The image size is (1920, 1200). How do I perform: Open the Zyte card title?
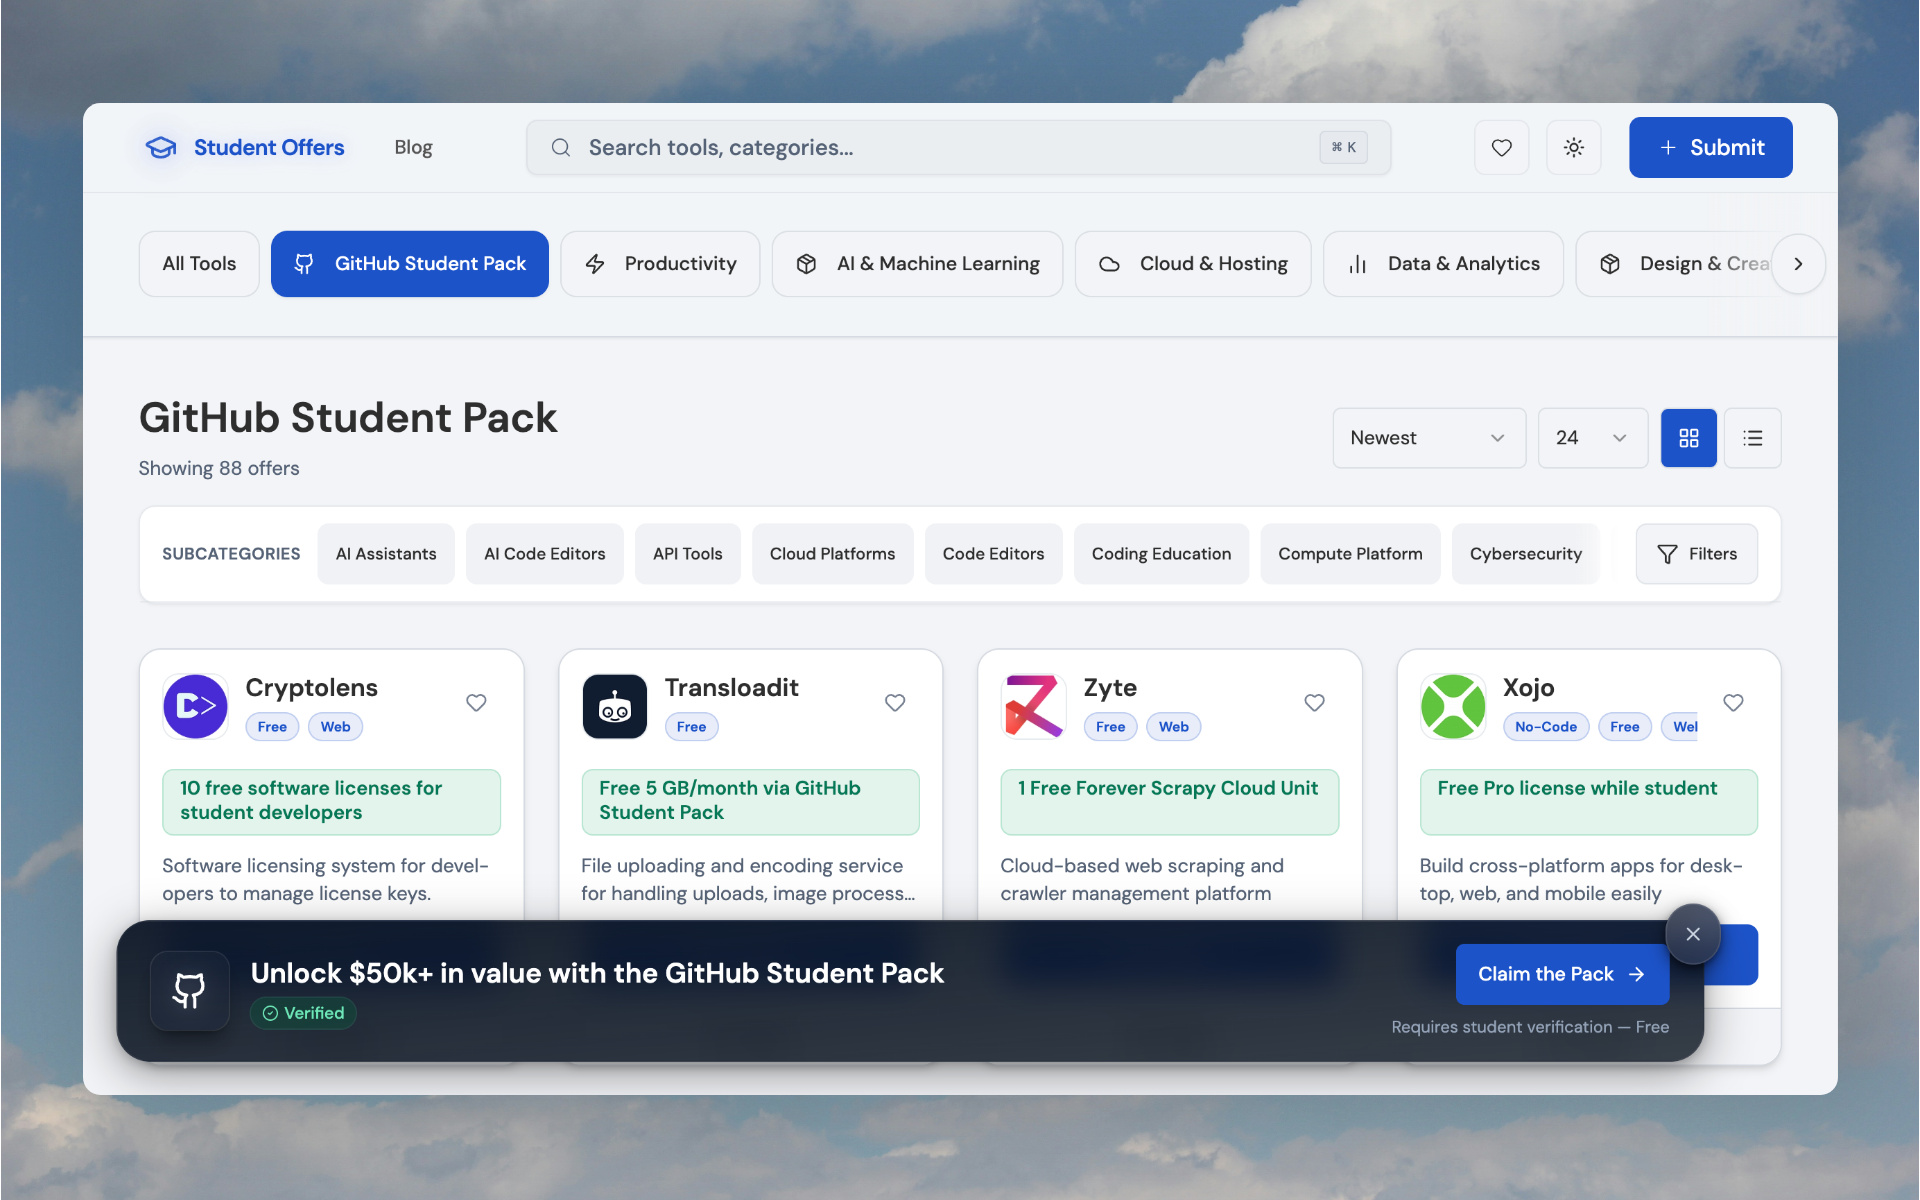tap(1110, 688)
